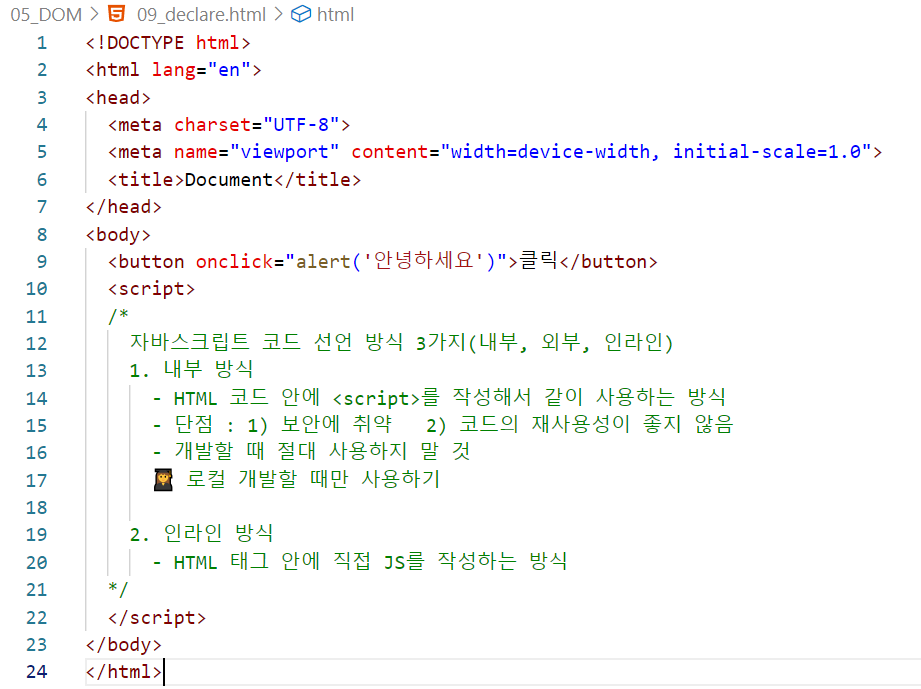Click the html symbol breadcrumb
The image size is (921, 689).
pos(335,14)
